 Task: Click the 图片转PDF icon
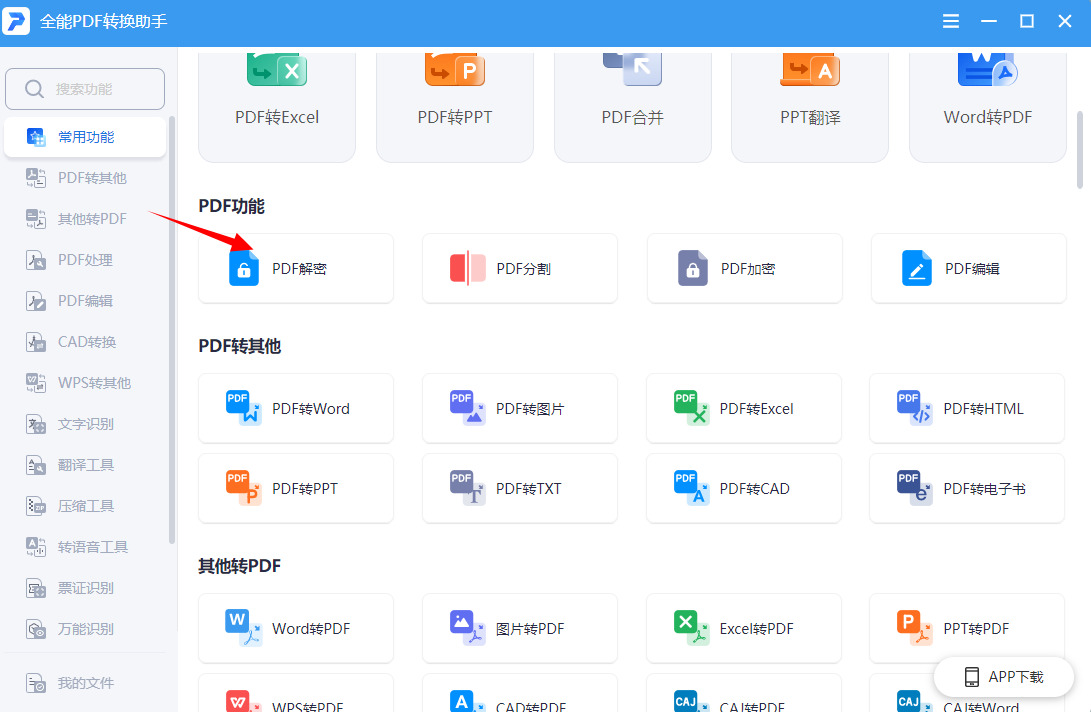[468, 628]
